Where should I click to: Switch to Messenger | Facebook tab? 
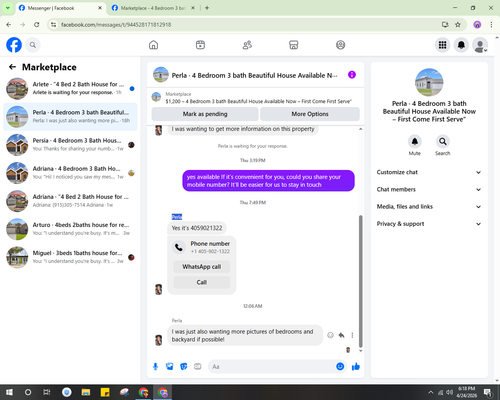(61, 8)
